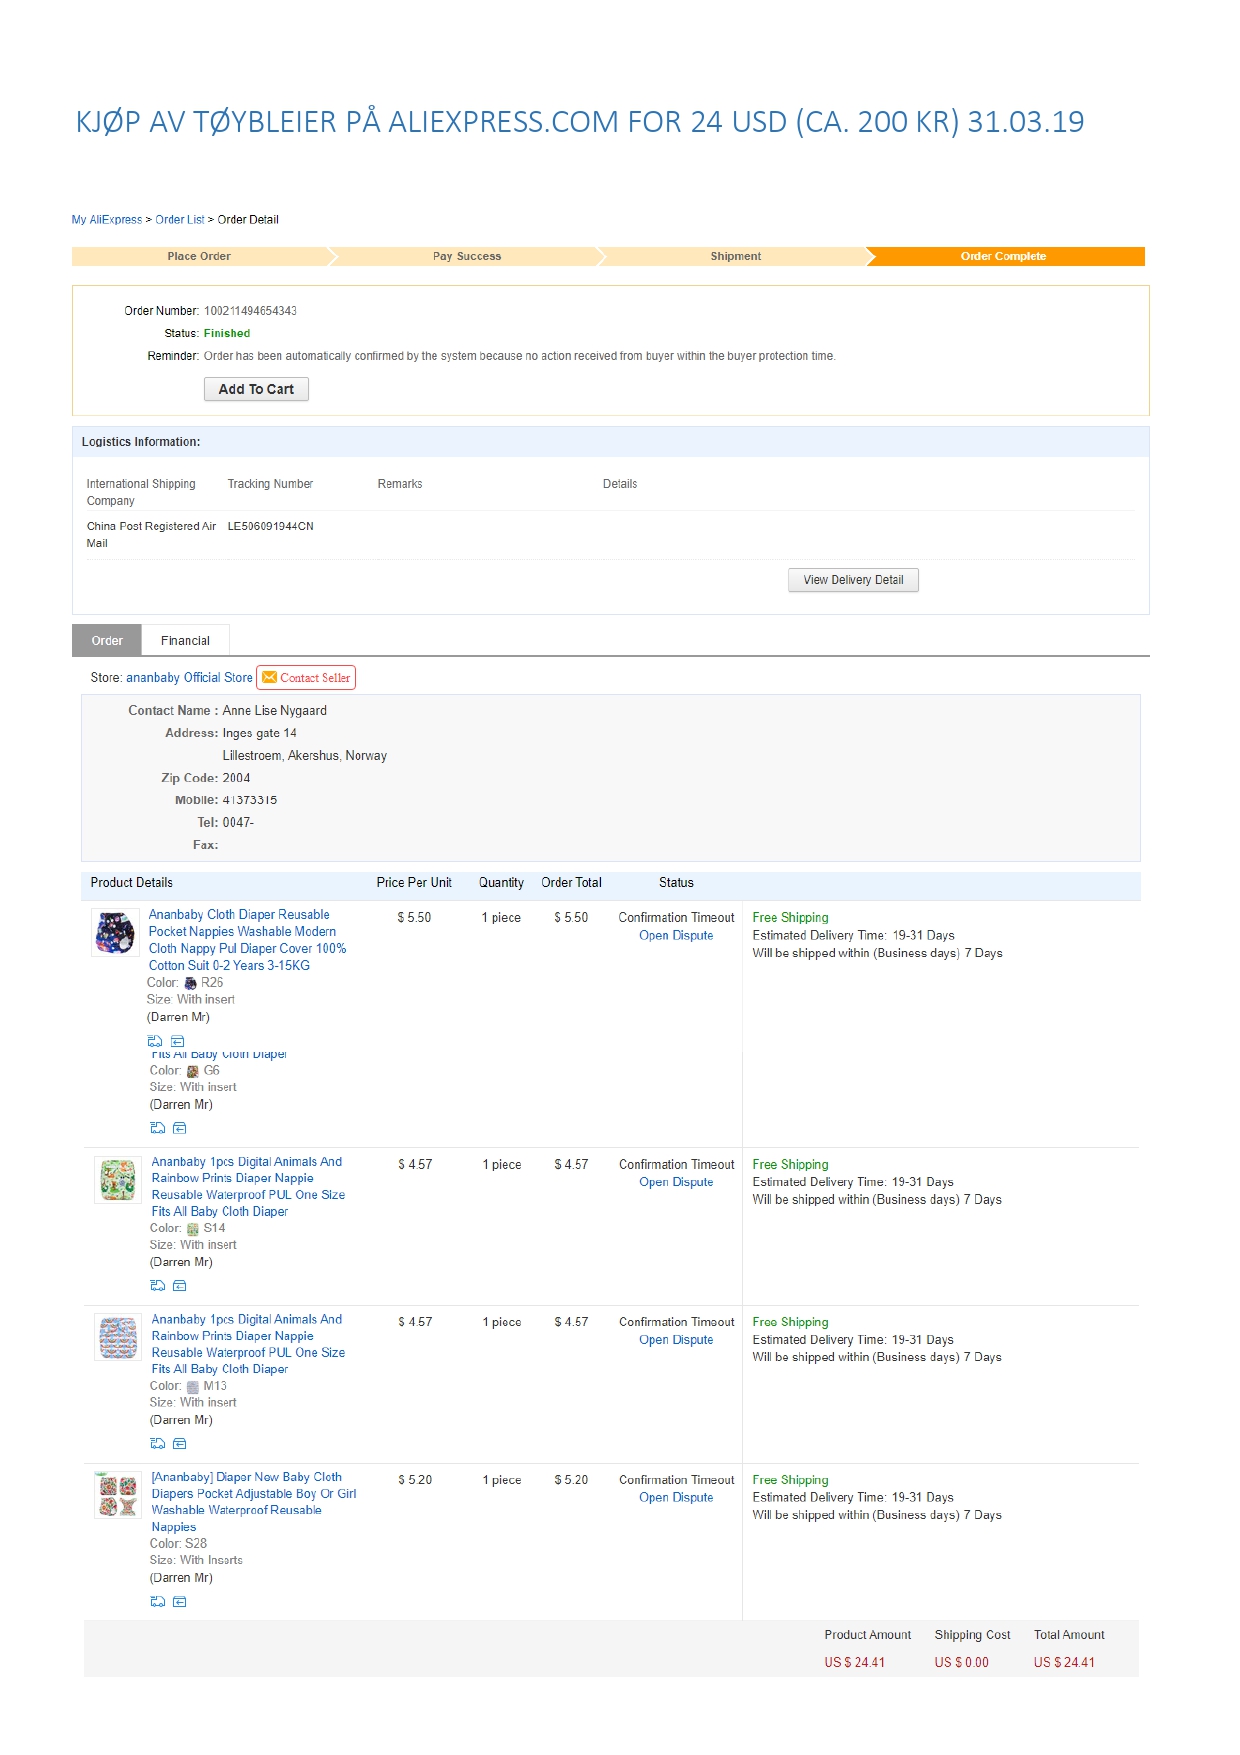Click the return box icon under the G6 item
This screenshot has height=1755, width=1240.
(x=180, y=1128)
